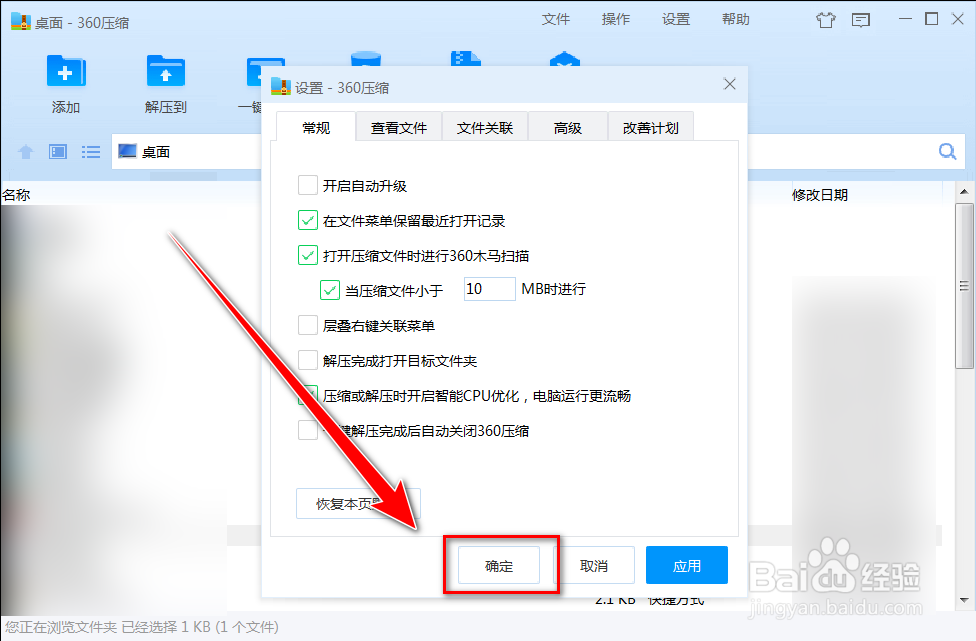Click the 确定 button

click(x=499, y=565)
